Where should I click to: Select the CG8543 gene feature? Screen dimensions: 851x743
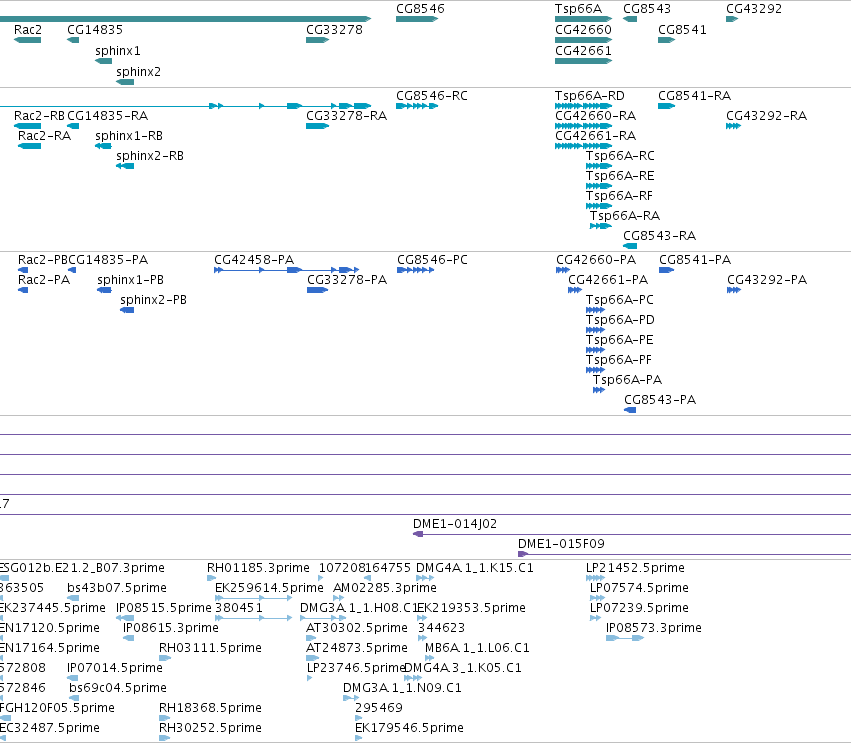pos(630,19)
